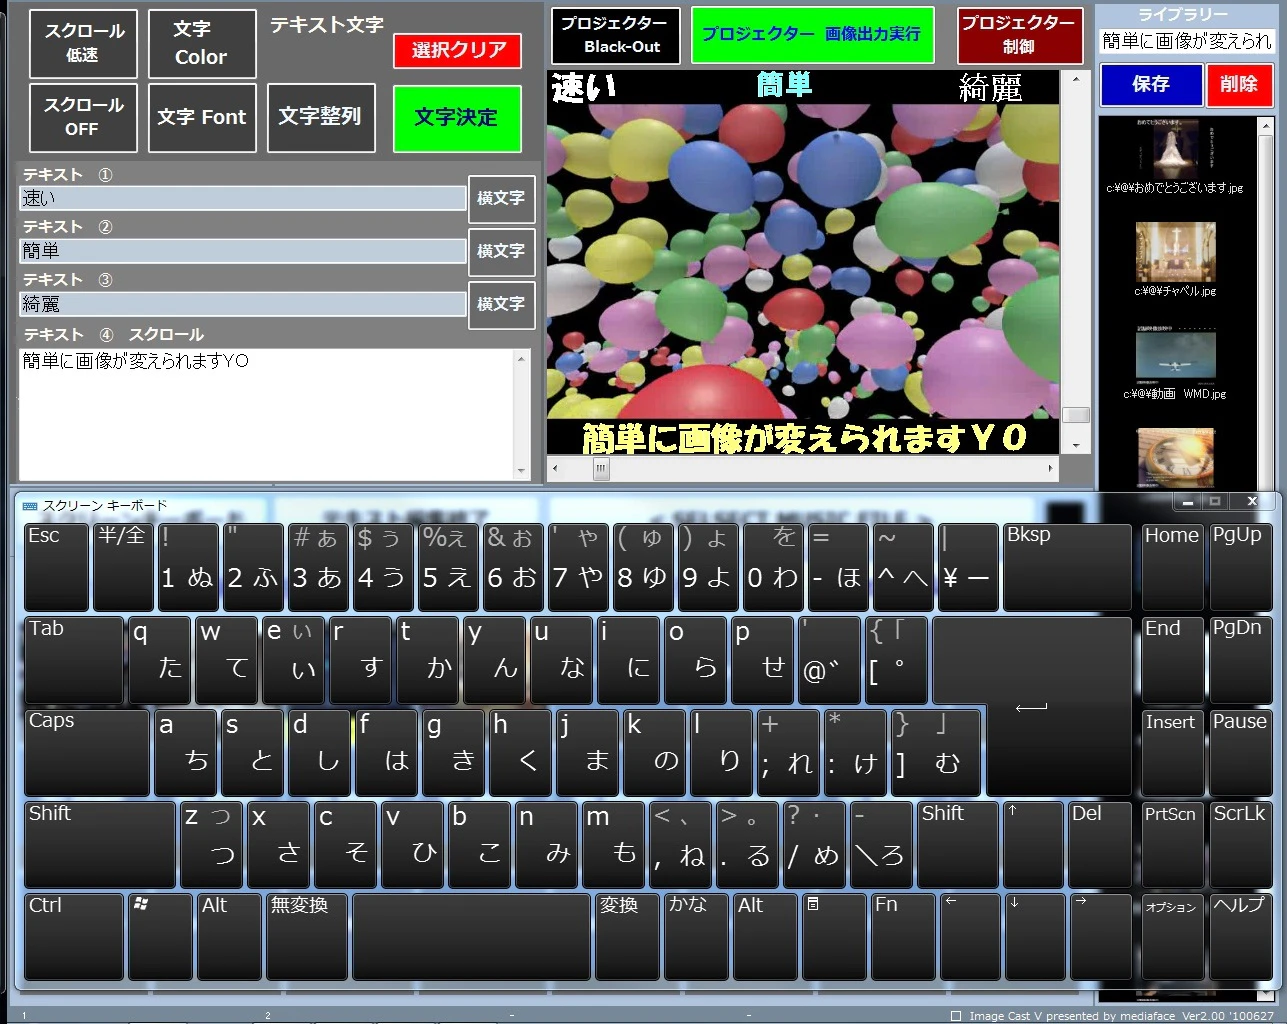1287x1024 pixels.
Task: Confirm text with green 文字決定 button
Action: coord(457,118)
